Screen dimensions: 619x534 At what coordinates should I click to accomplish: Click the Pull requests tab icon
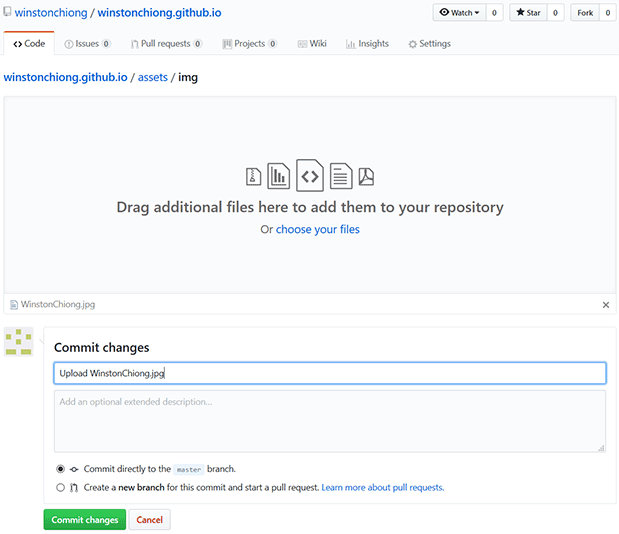click(135, 44)
